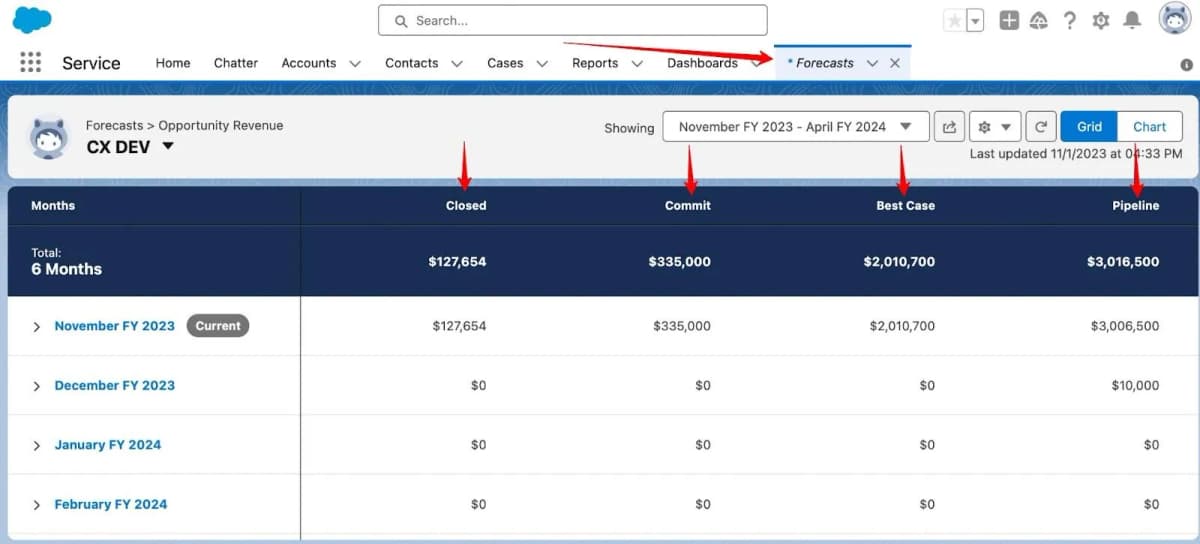Click the info icon at nav bar end
The width and height of the screenshot is (1200, 544).
pyautogui.click(x=1187, y=64)
